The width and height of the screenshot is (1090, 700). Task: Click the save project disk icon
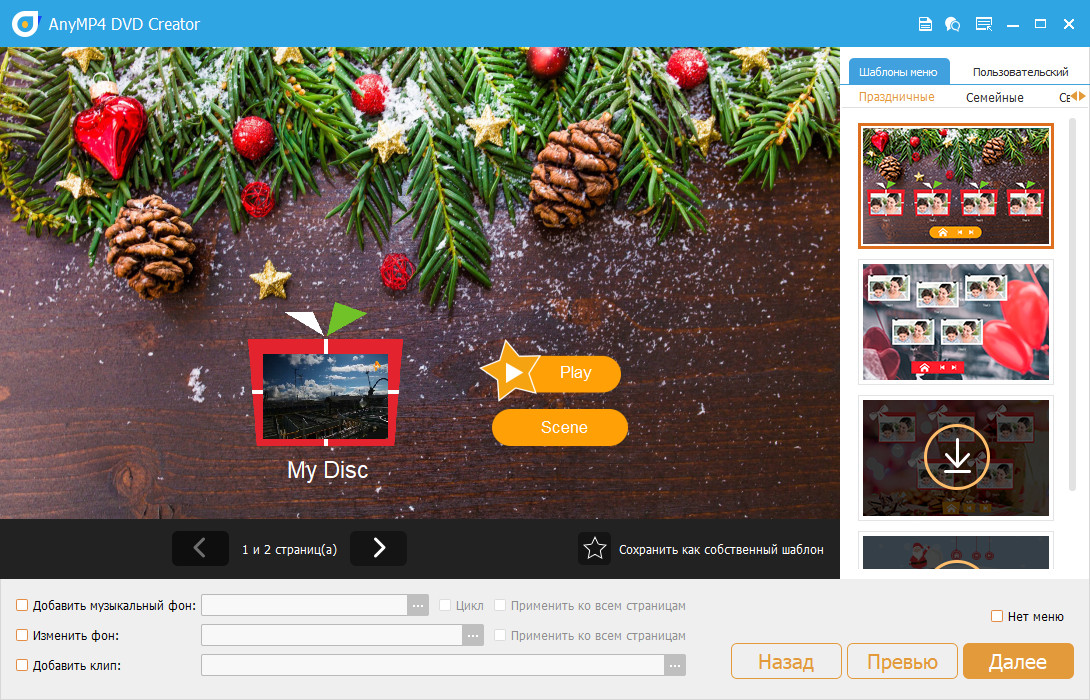pyautogui.click(x=925, y=24)
